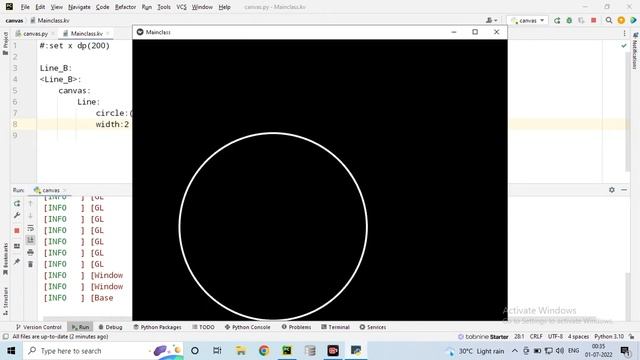Click the taskbar search box
The width and height of the screenshot is (640, 360).
101,351
